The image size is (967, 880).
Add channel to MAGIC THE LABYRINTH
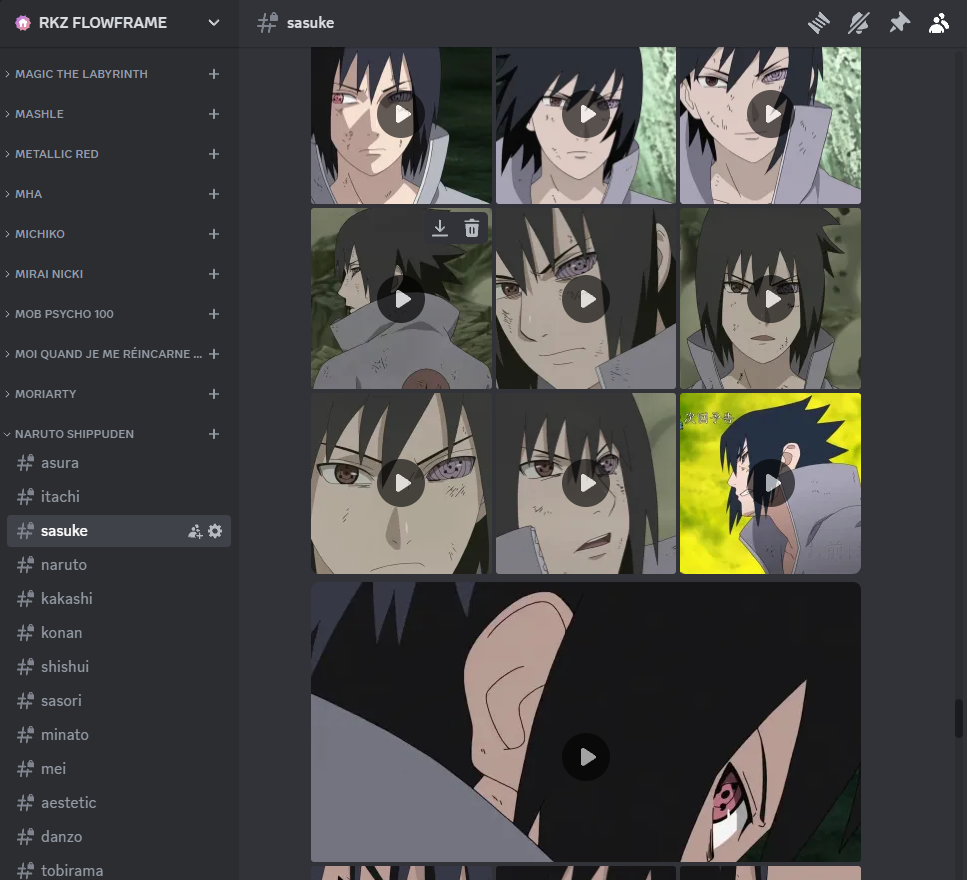[x=214, y=74]
